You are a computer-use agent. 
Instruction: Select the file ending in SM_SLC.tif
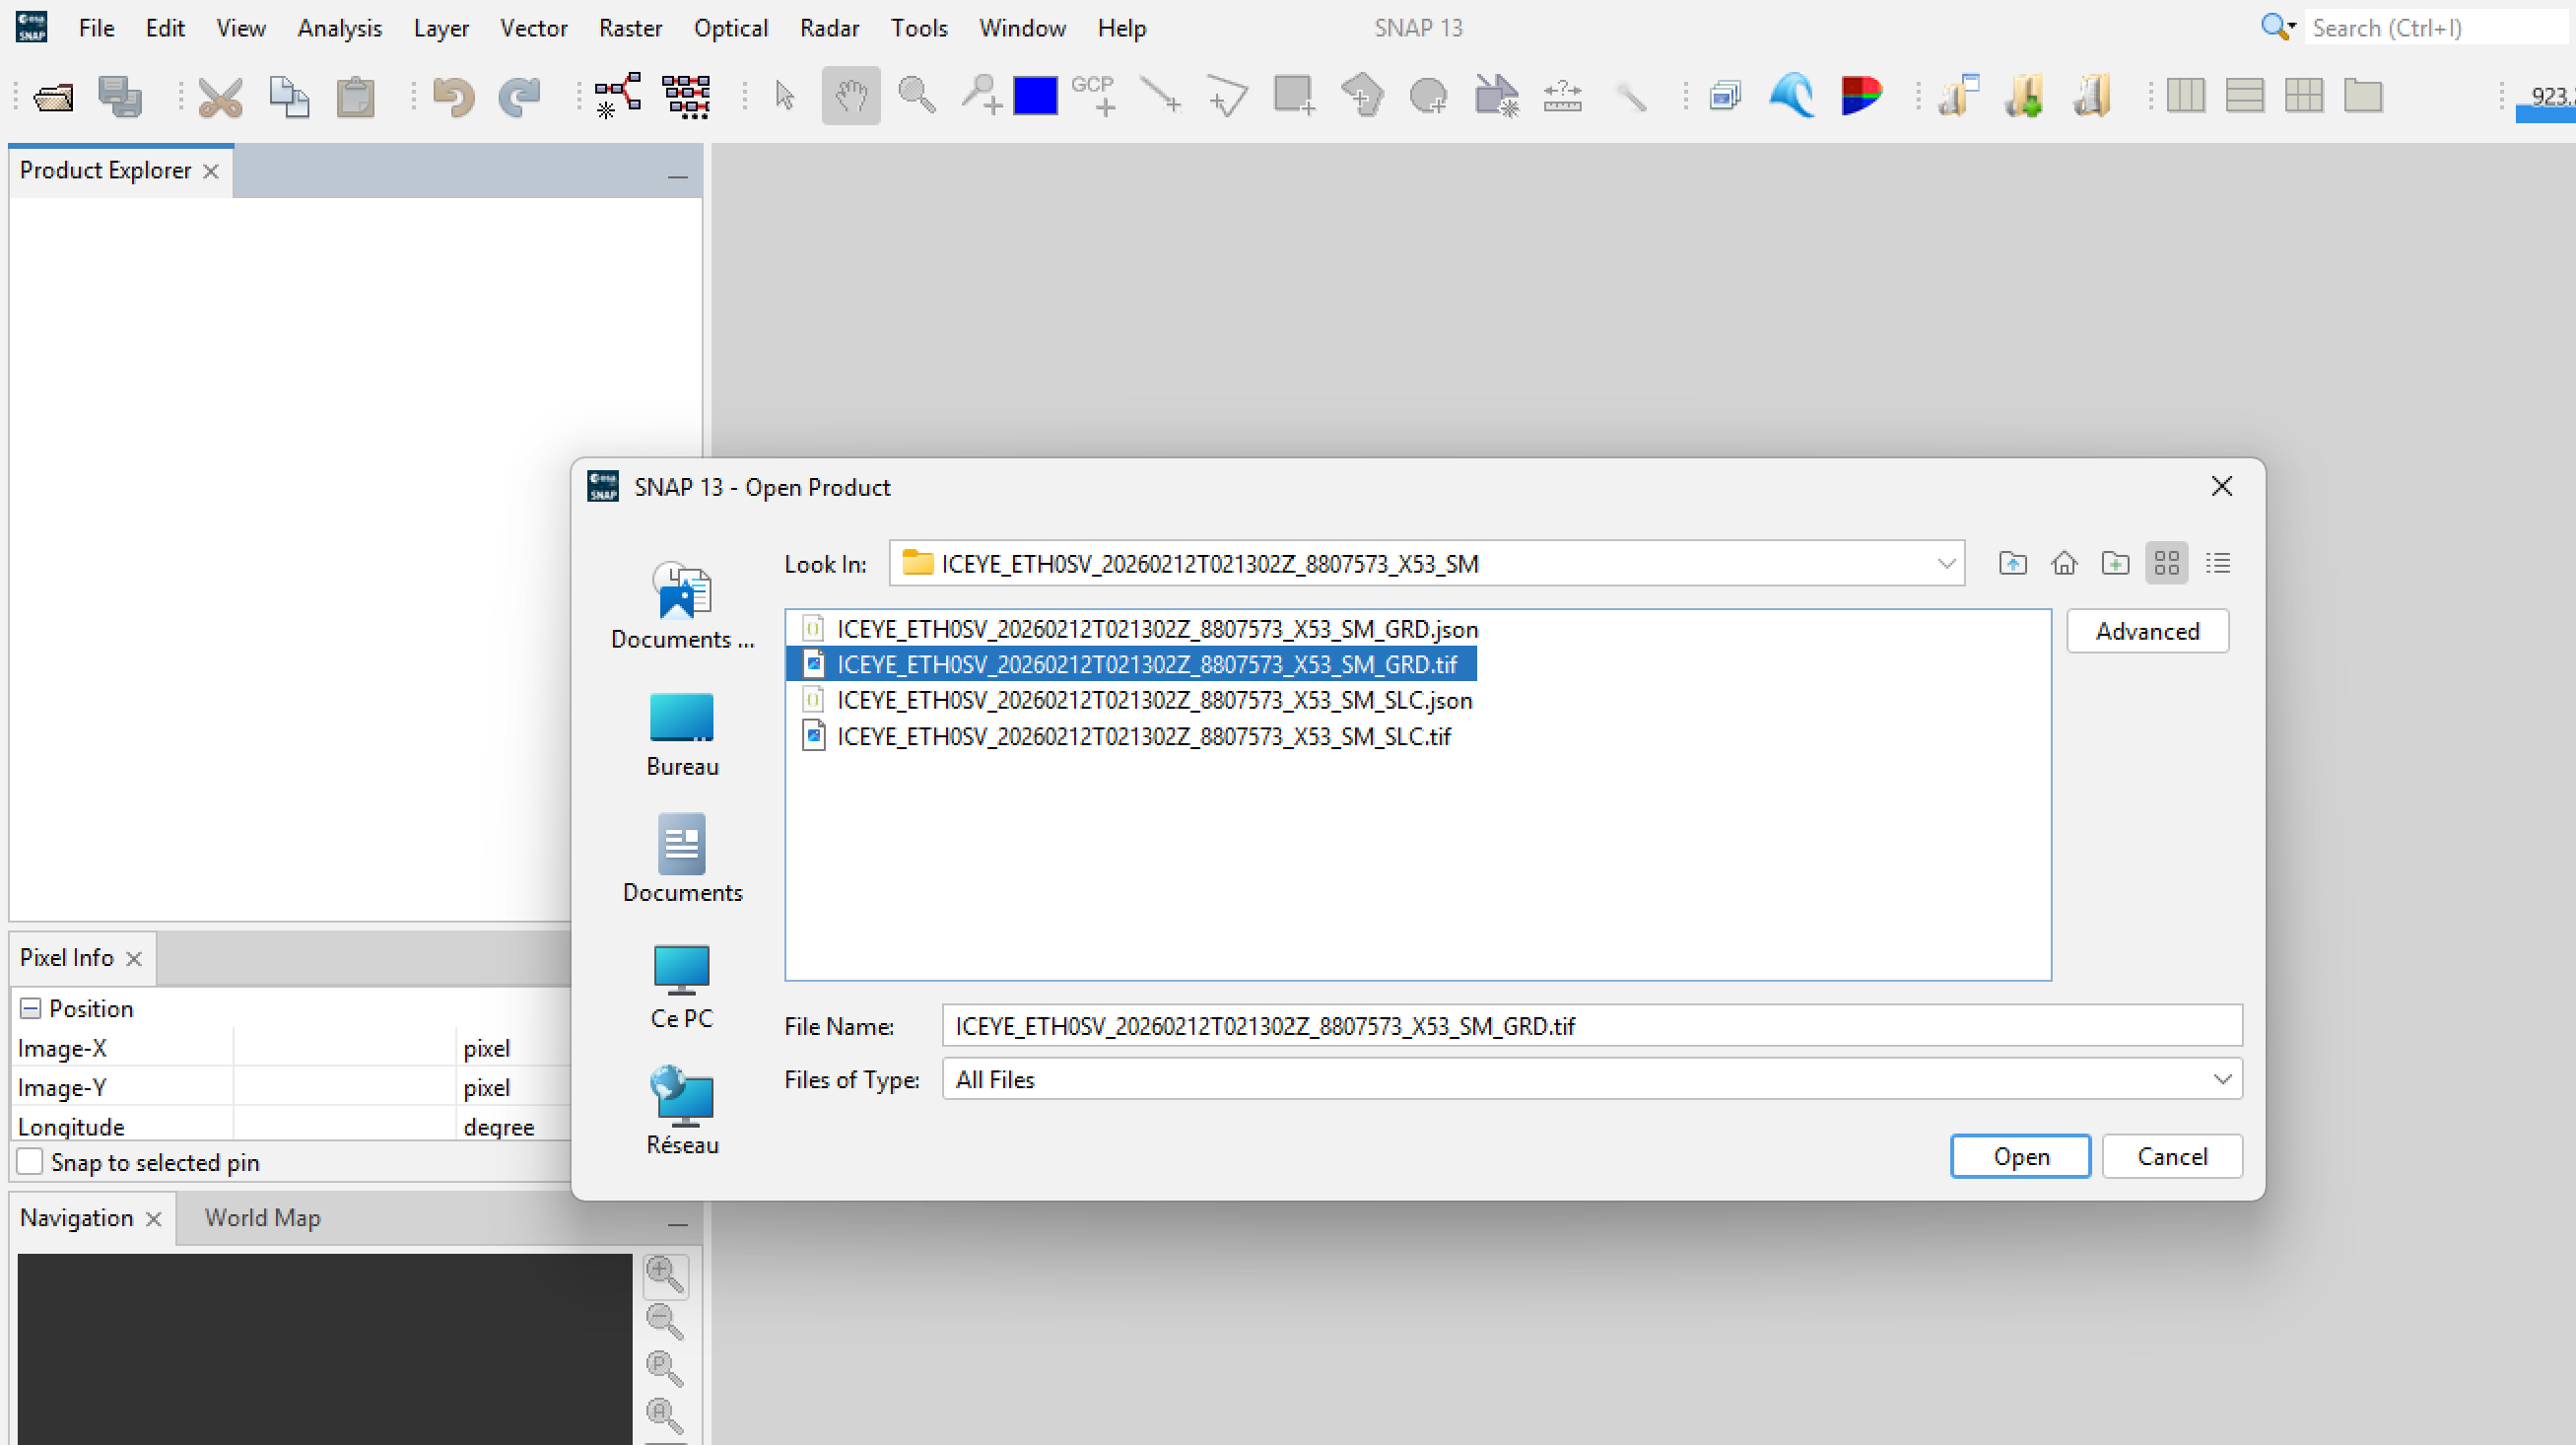pos(1127,737)
